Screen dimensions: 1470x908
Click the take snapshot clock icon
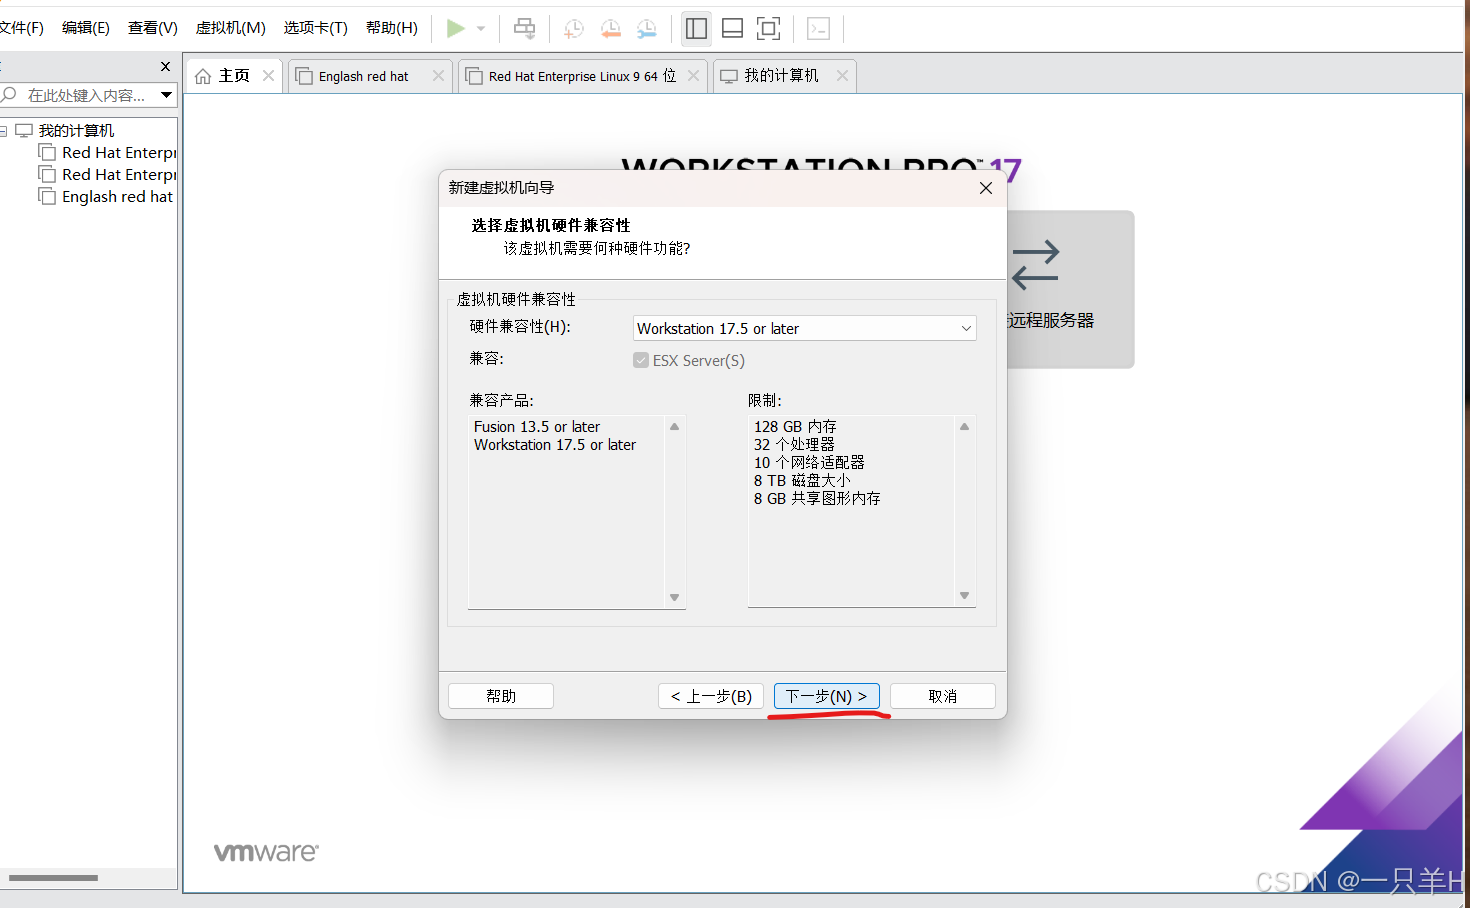click(x=573, y=28)
